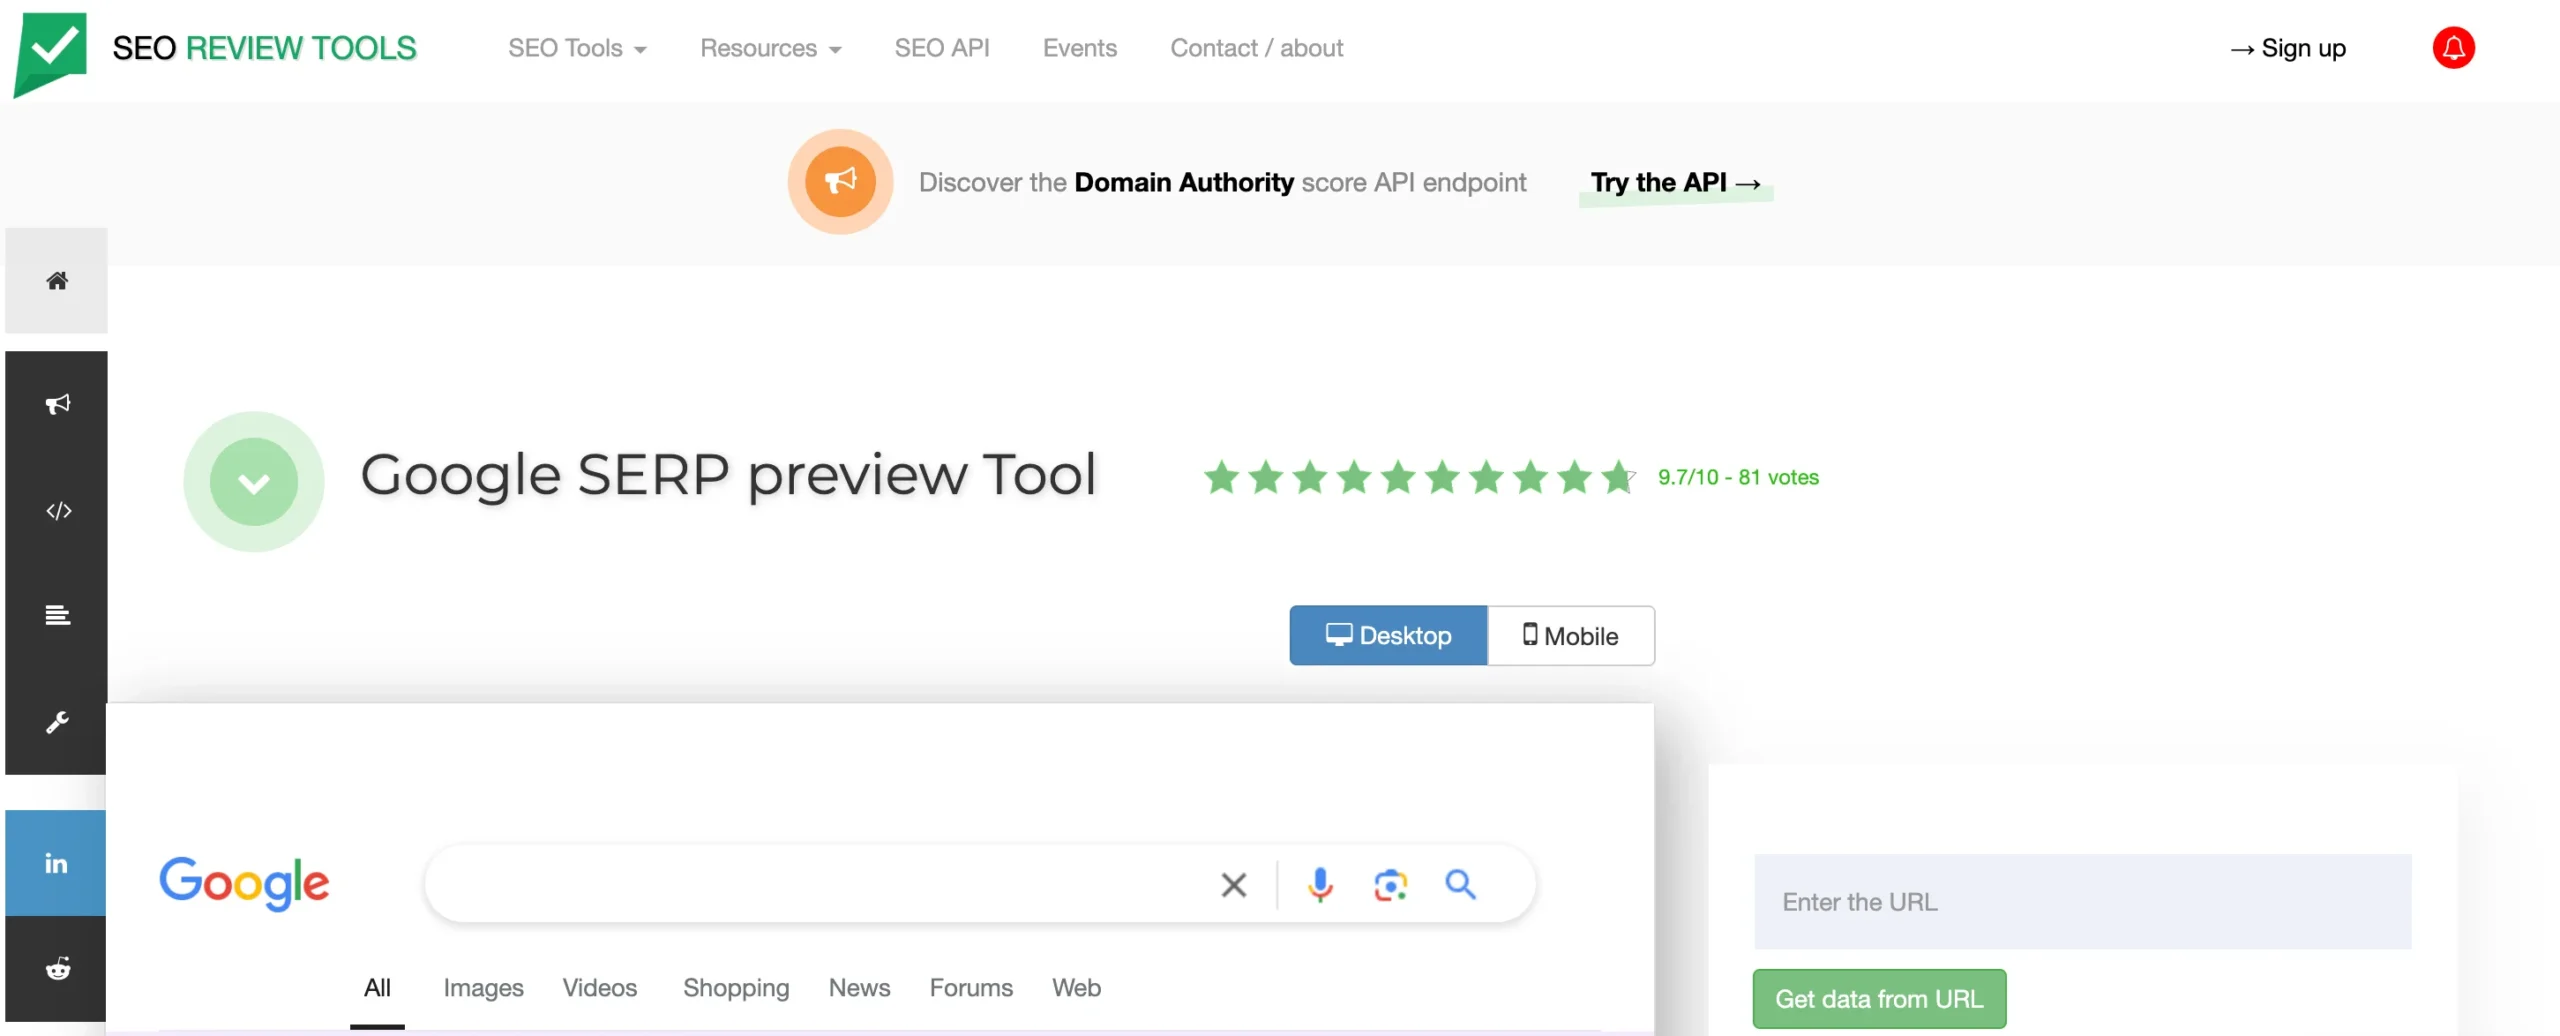The height and width of the screenshot is (1036, 2560).
Task: Click the SEO Review Tools checkmark logo
Action: pyautogui.click(x=50, y=53)
